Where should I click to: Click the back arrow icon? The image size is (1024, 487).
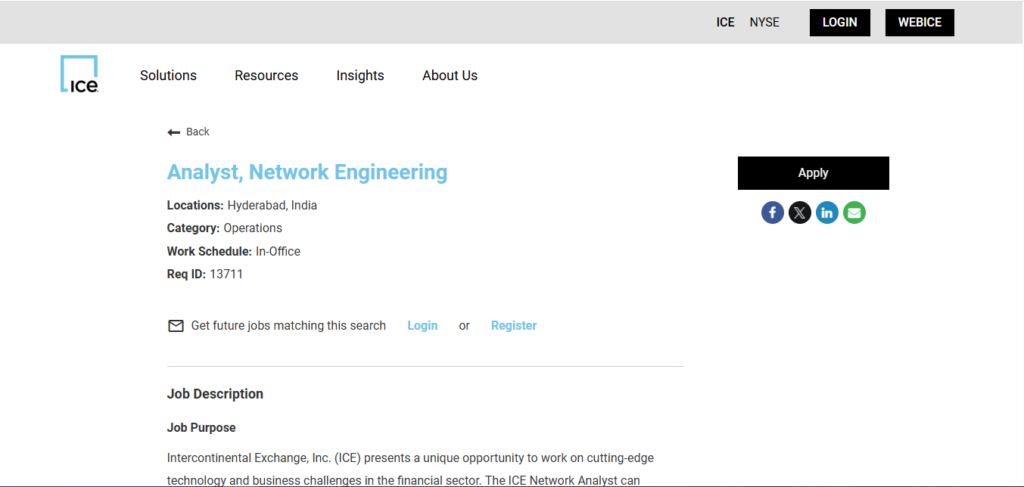[x=174, y=133]
